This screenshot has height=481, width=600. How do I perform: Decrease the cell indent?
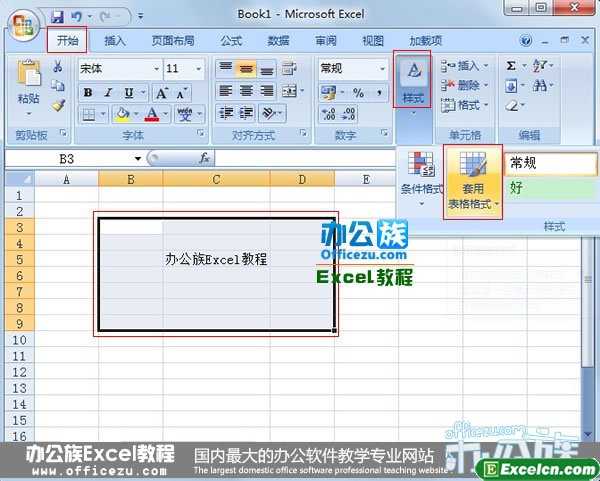coord(226,113)
